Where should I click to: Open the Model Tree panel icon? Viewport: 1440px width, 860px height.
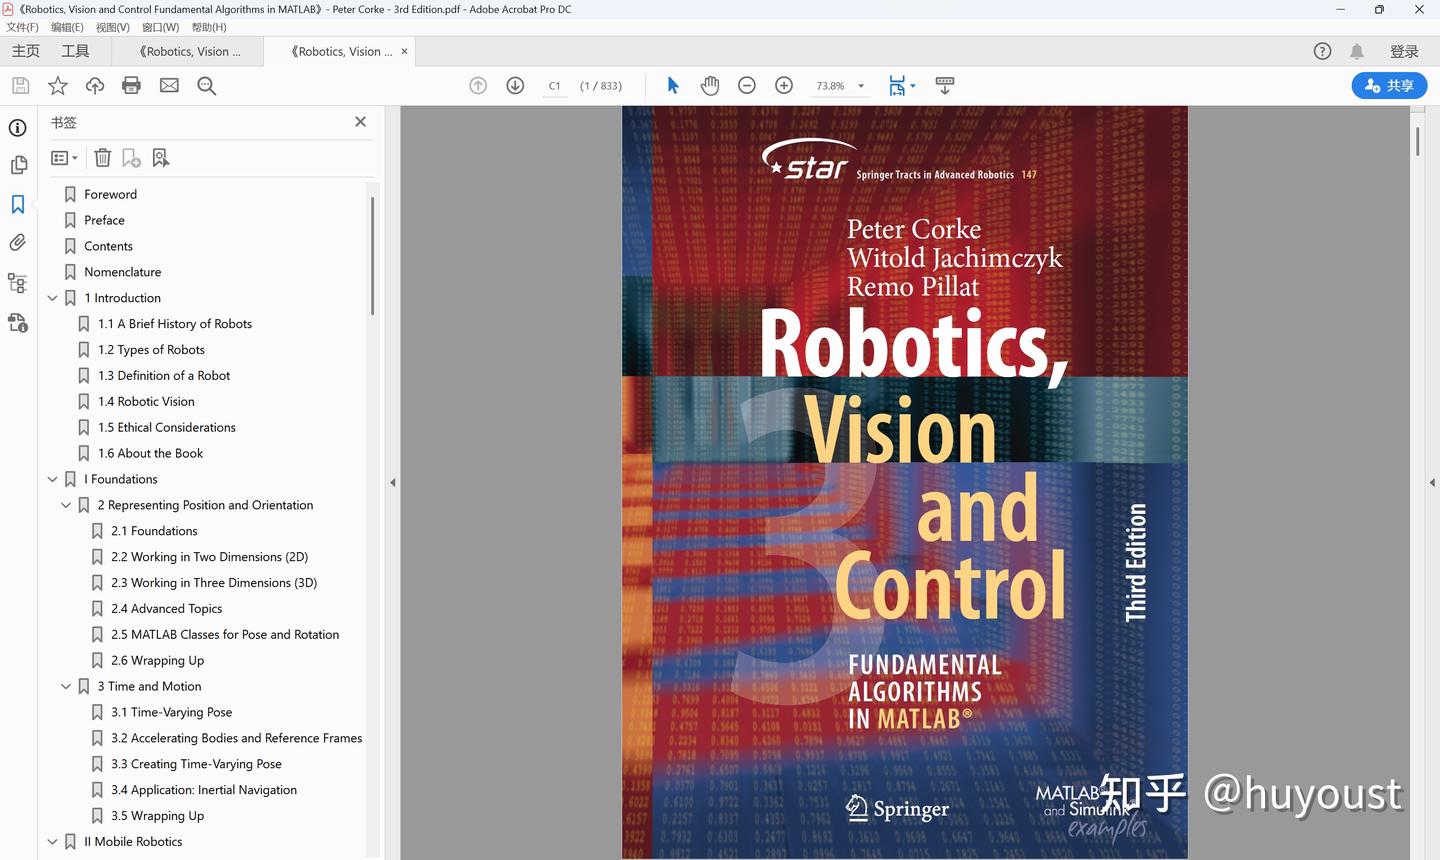click(17, 283)
